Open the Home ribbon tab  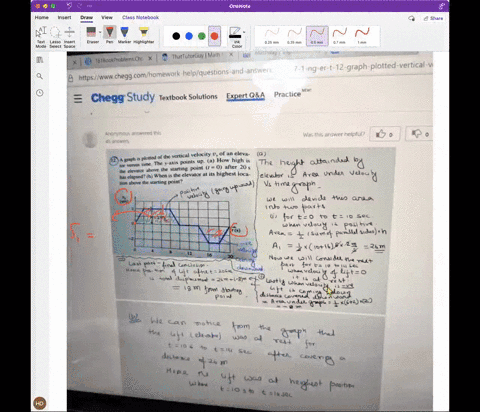[42, 18]
